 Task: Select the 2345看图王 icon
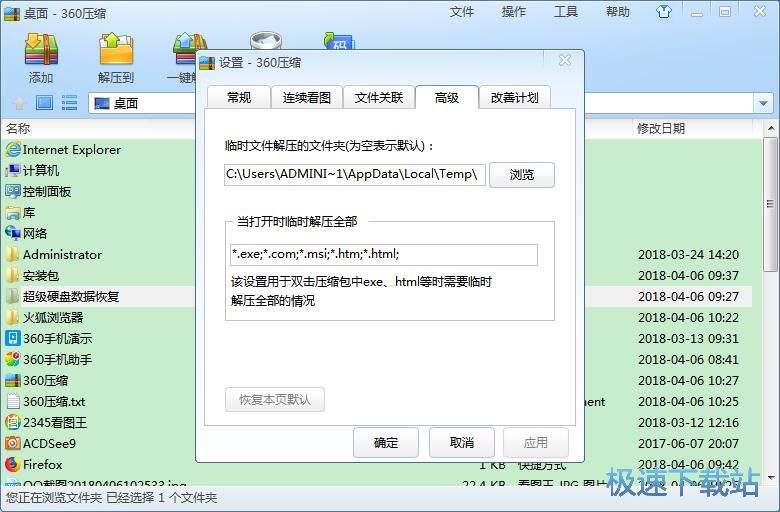13,422
